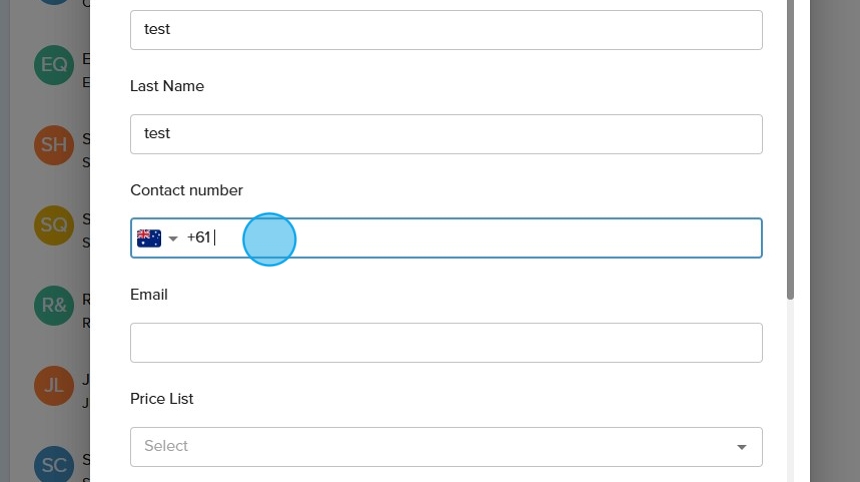Expand the Price List arrow

(741, 447)
